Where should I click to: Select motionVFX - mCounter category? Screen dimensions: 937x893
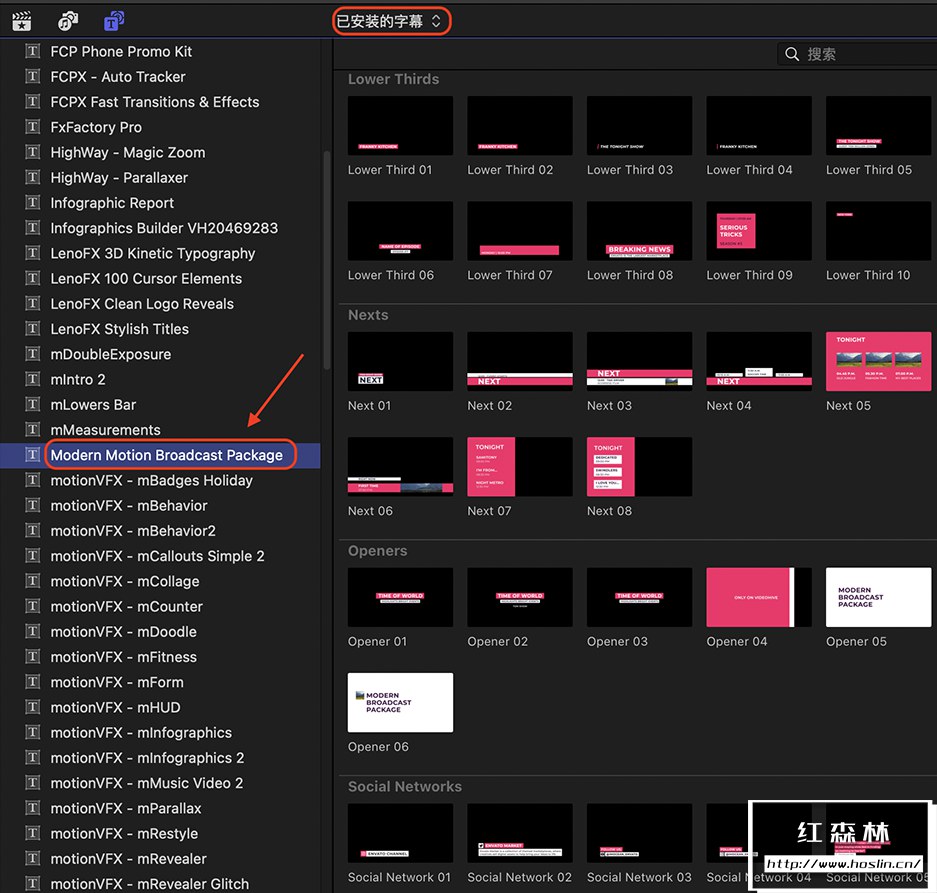pyautogui.click(x=160, y=606)
